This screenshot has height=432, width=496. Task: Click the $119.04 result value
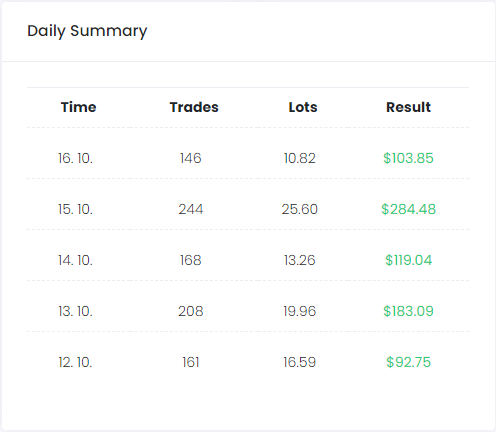(408, 260)
